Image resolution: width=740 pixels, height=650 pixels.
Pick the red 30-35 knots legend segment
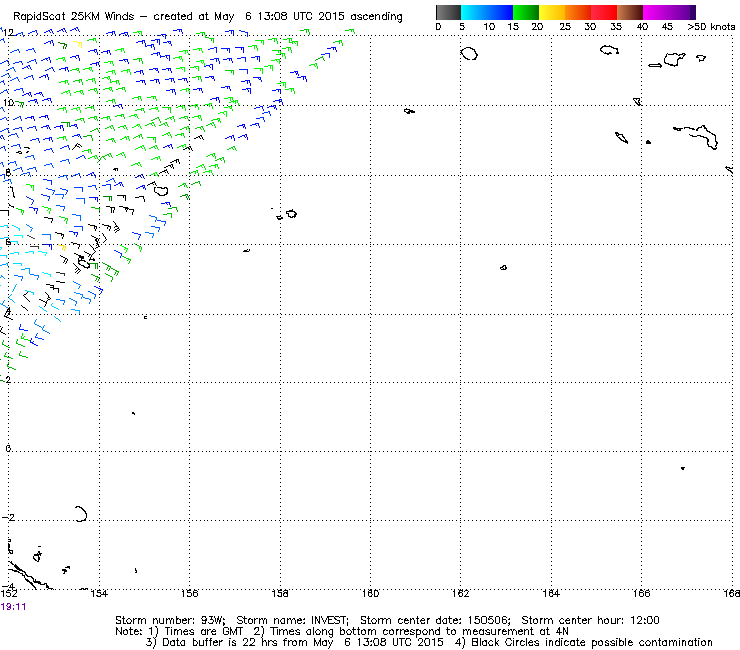coord(604,12)
